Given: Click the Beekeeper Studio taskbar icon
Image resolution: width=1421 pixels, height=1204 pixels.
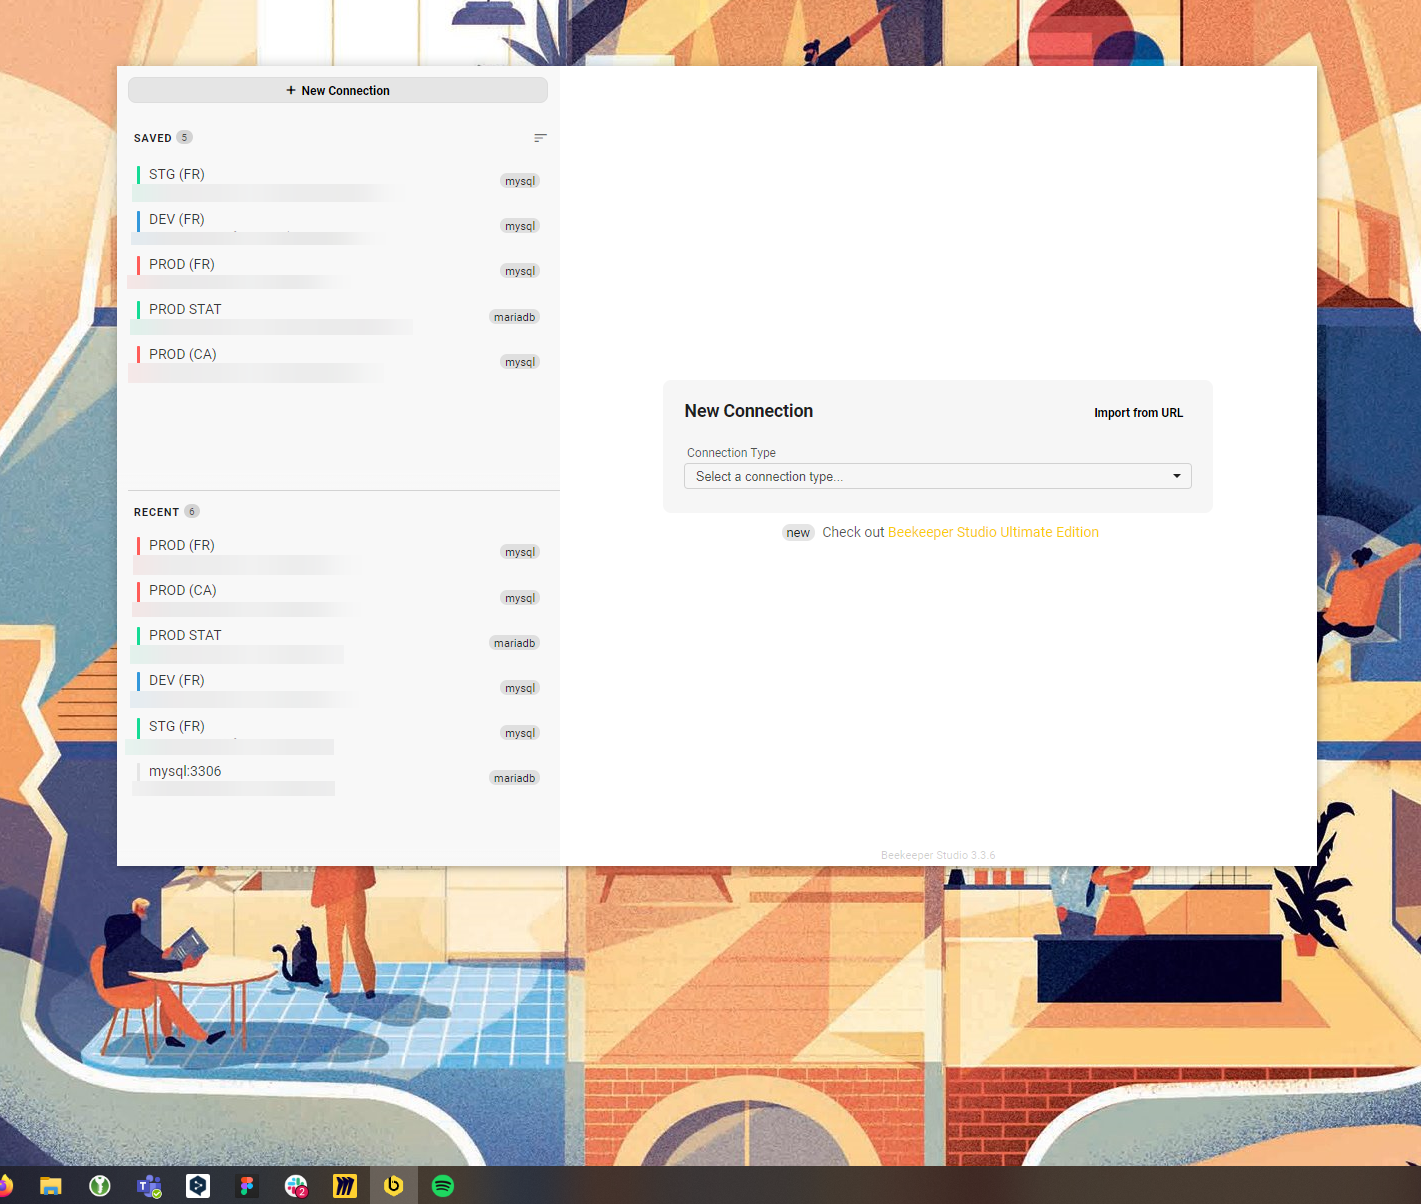Looking at the screenshot, I should click(394, 1186).
